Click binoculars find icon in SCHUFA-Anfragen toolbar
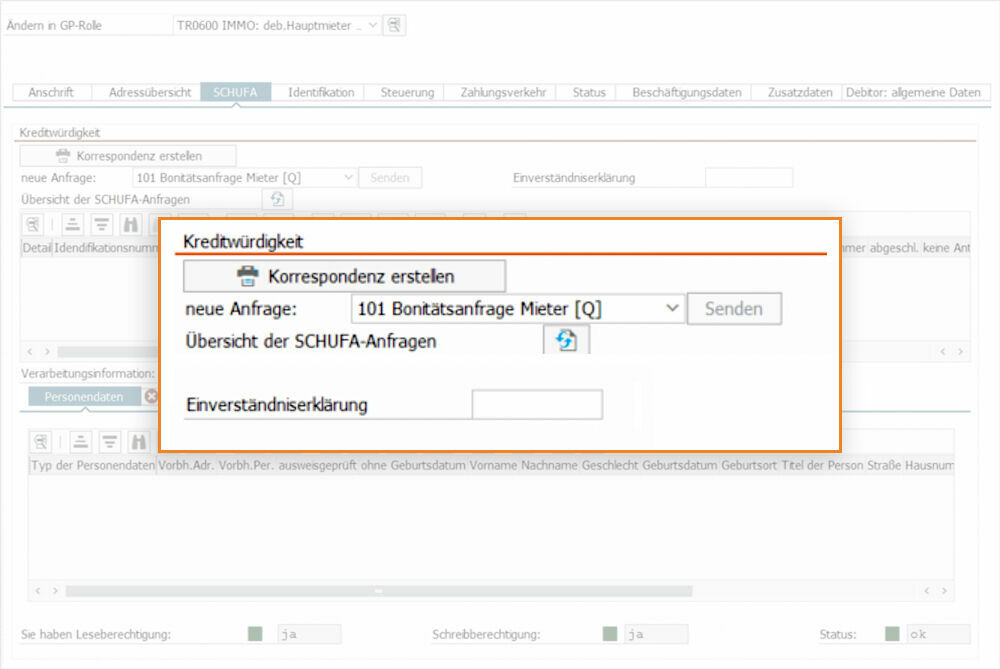Viewport: 1000px width, 669px height. click(x=131, y=224)
